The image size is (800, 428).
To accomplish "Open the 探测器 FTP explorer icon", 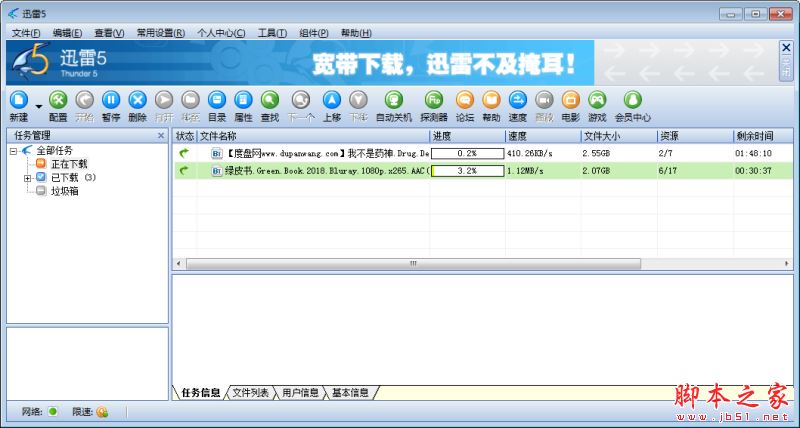I will pos(434,100).
